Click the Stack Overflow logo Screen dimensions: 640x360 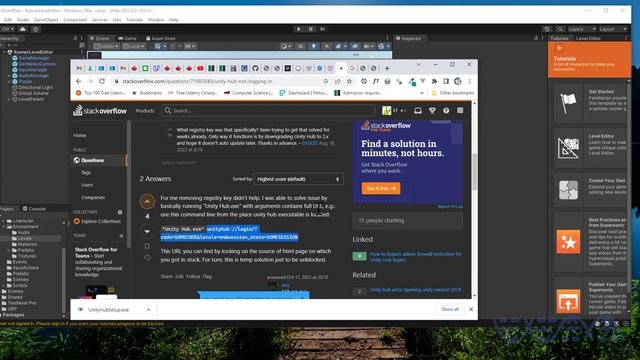[x=100, y=111]
